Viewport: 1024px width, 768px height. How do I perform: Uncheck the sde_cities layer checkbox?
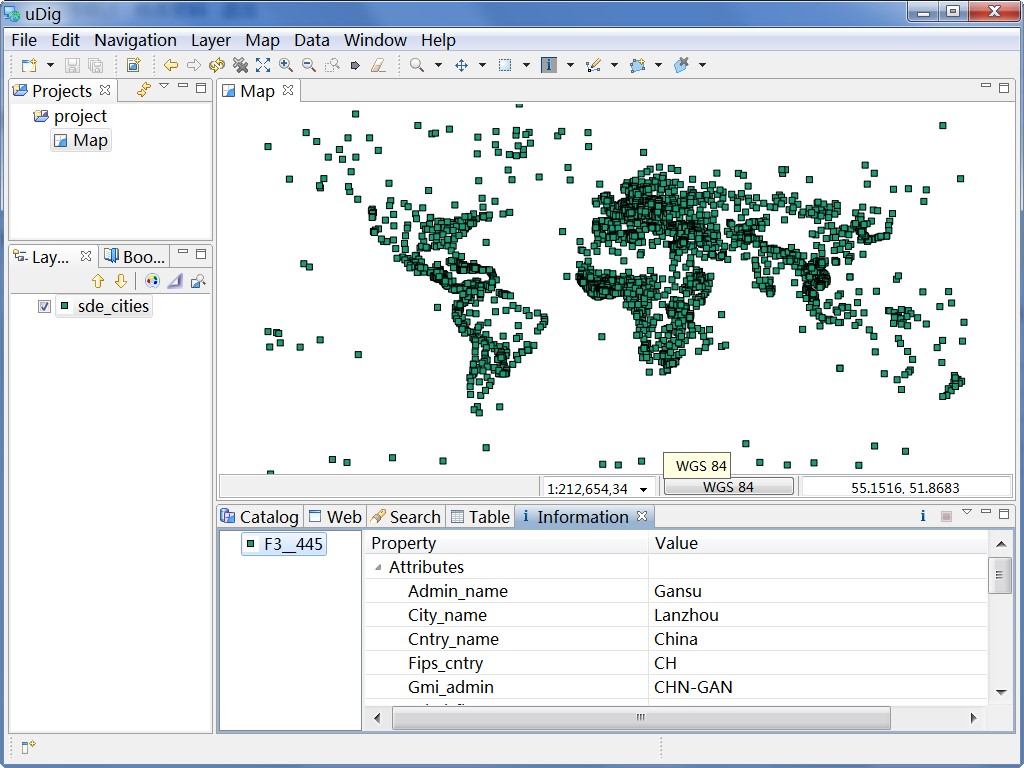pos(44,307)
